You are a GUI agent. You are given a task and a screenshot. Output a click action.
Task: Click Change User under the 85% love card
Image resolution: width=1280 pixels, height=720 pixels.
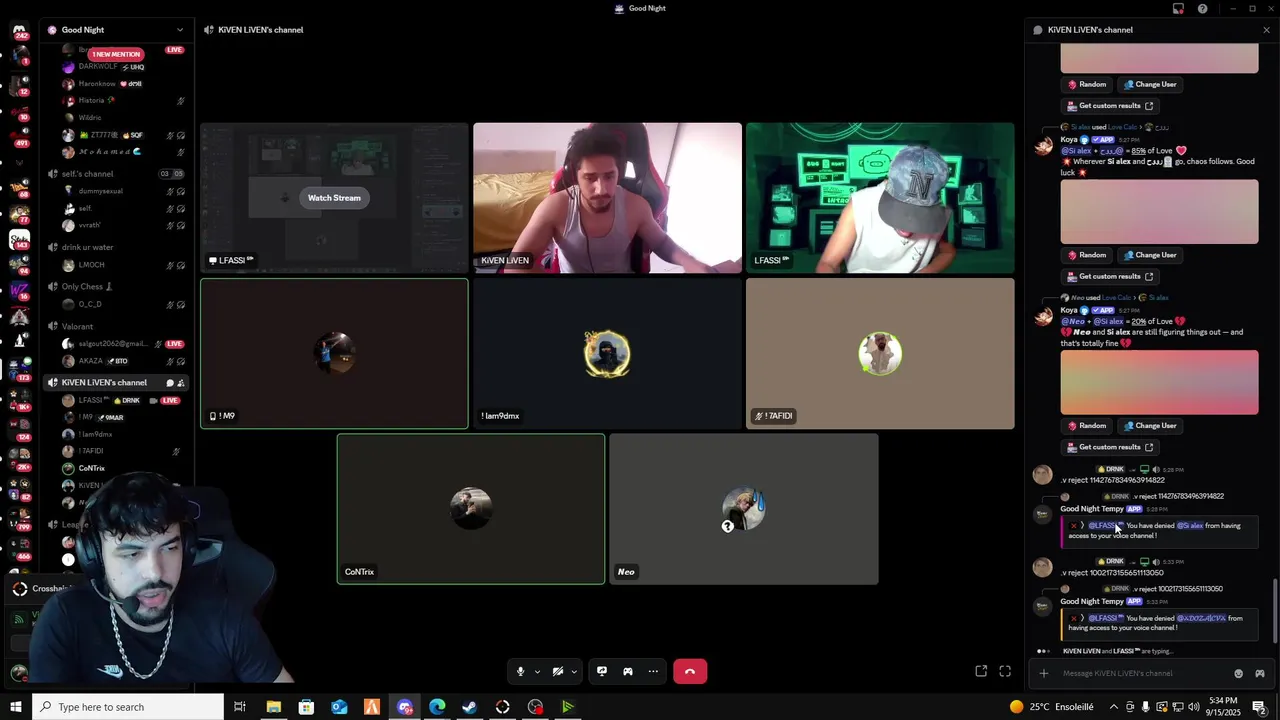point(1149,255)
